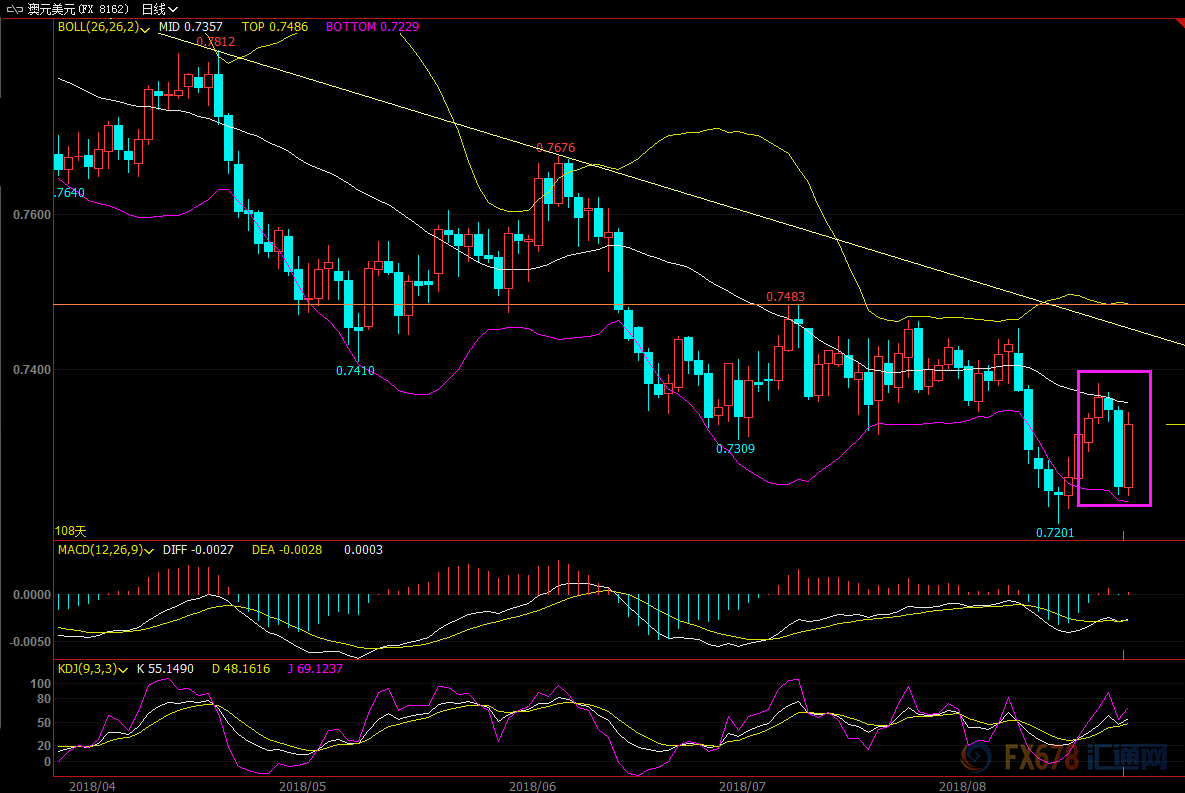Select the DEA -0.0028 reading

(x=286, y=550)
